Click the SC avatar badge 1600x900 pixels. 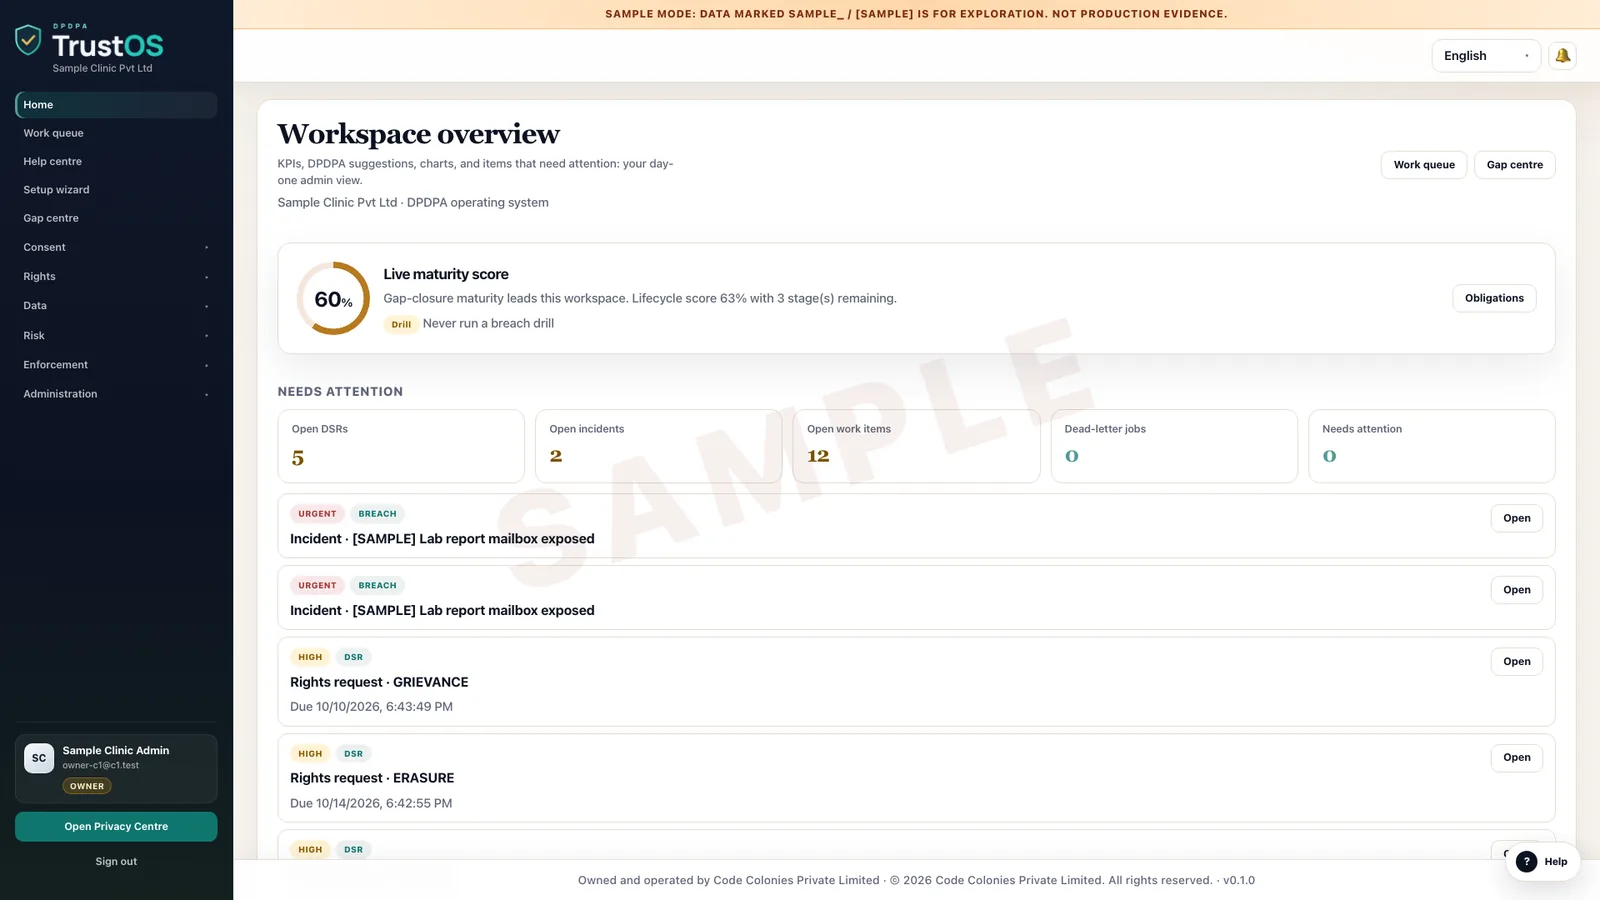click(x=39, y=758)
